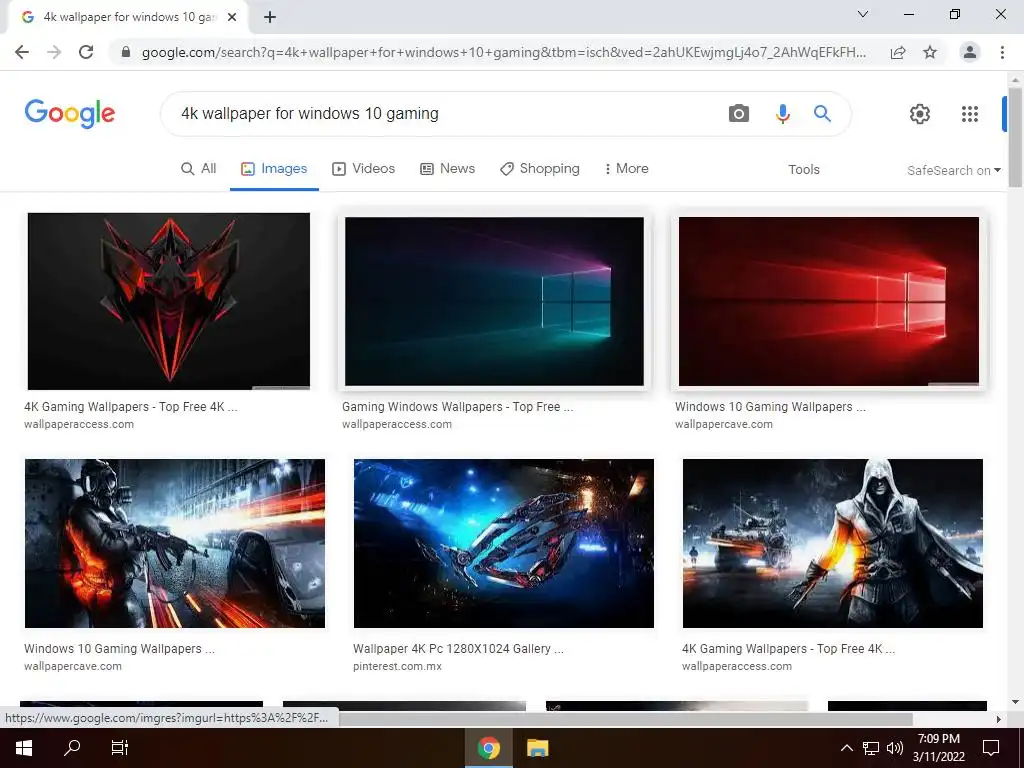Switch to the News tab

point(447,168)
